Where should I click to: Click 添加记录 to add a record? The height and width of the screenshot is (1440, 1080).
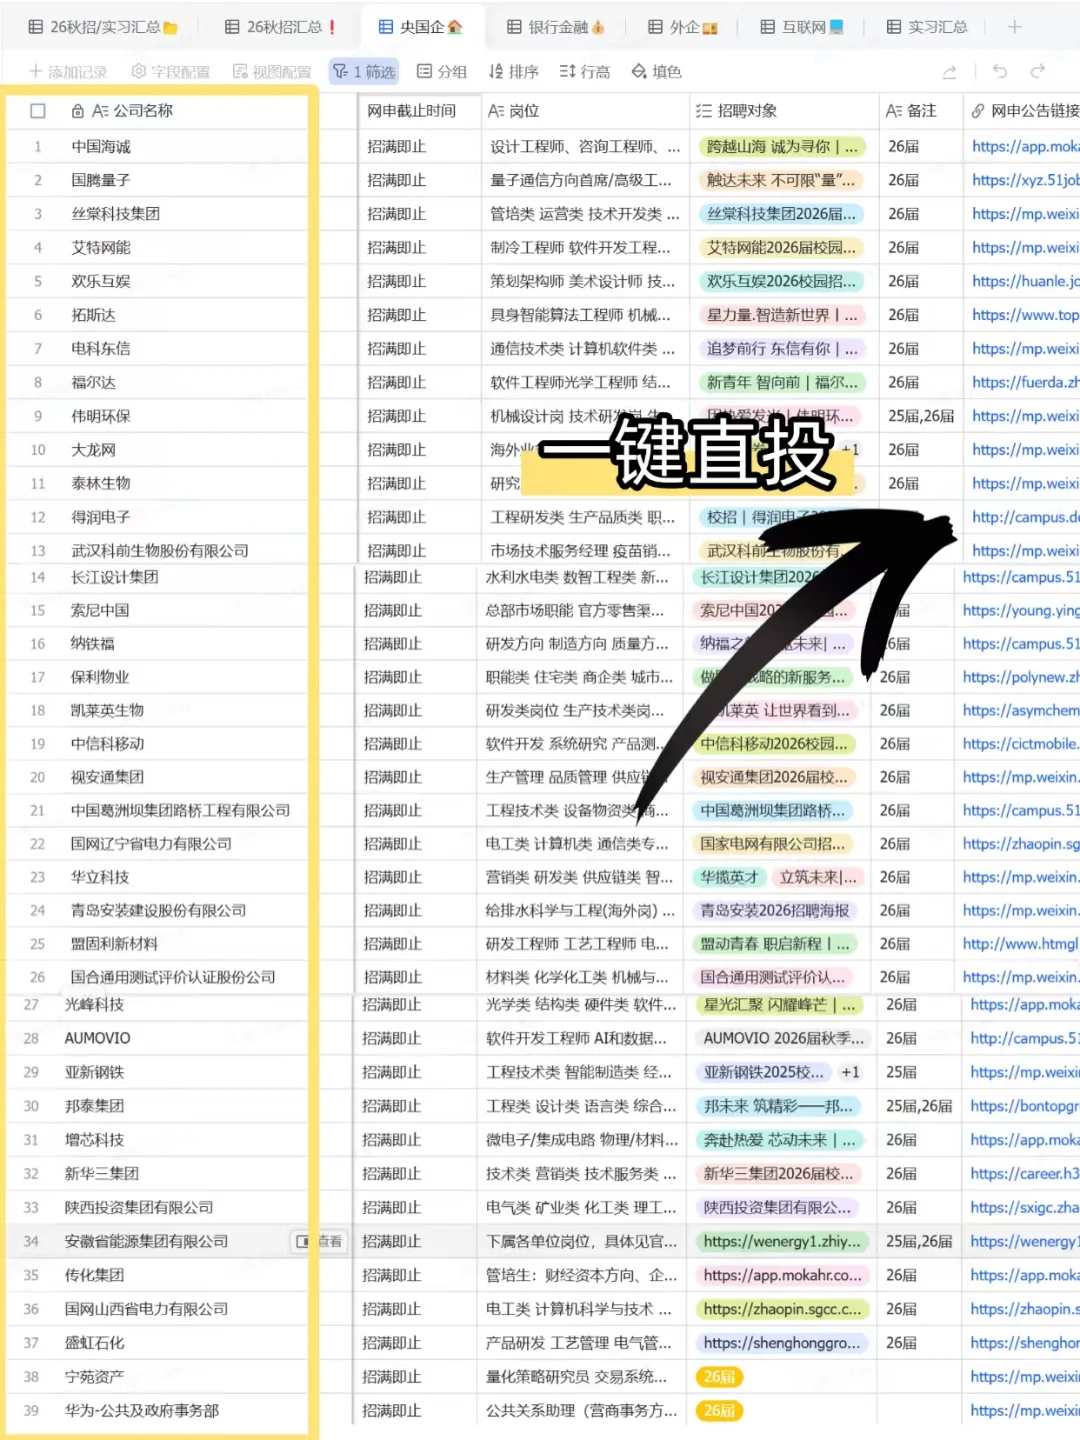tap(68, 71)
